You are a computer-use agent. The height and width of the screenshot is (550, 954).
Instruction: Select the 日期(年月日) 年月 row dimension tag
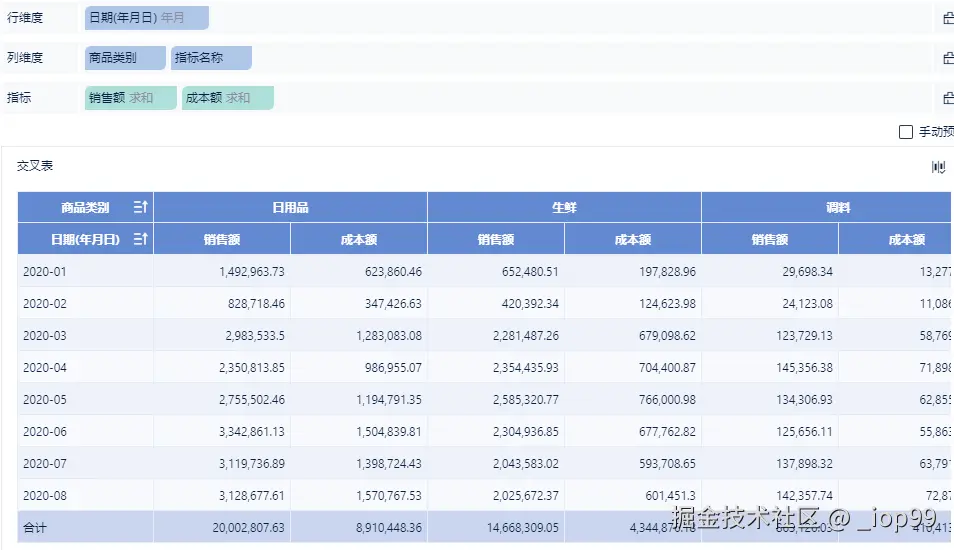(147, 18)
